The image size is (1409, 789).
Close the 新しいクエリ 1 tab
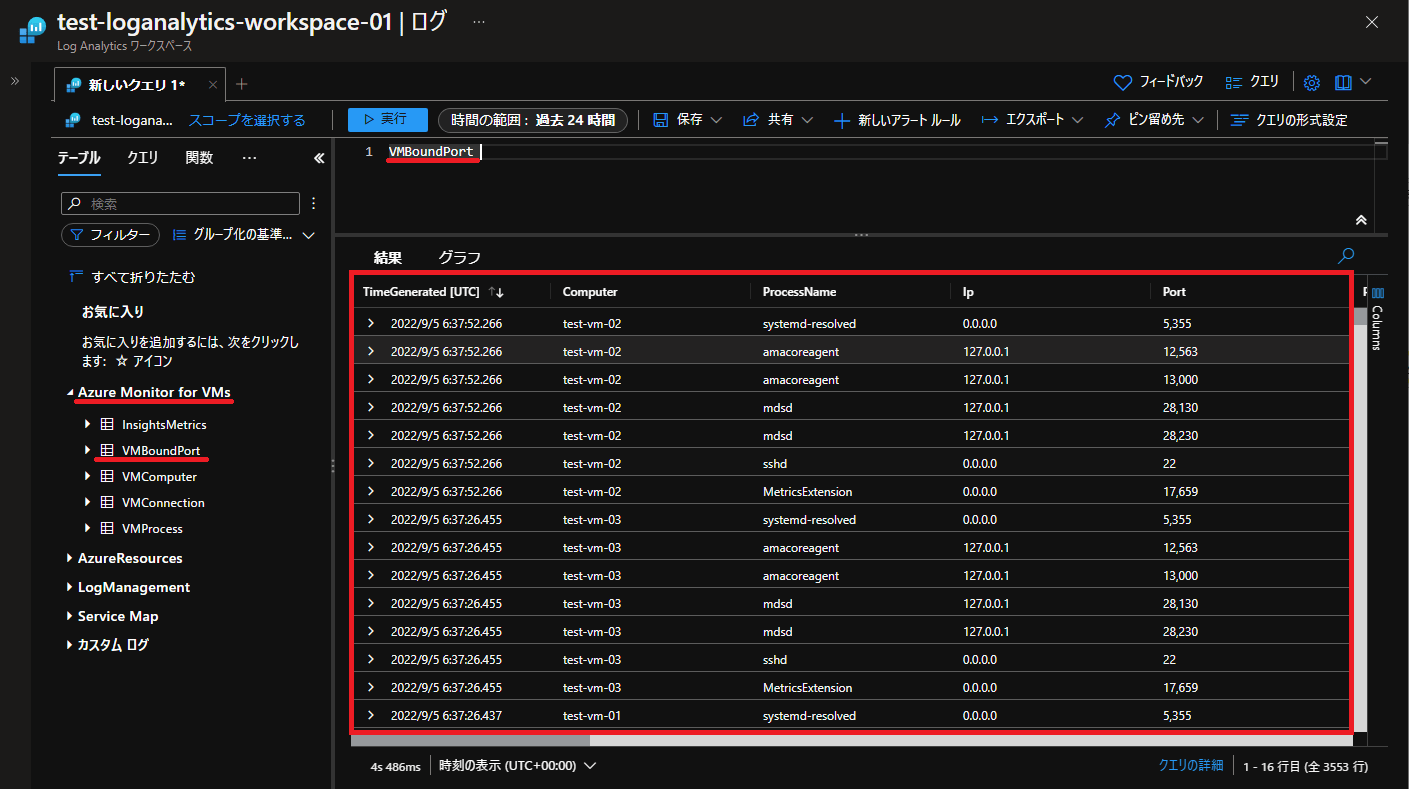(x=212, y=85)
